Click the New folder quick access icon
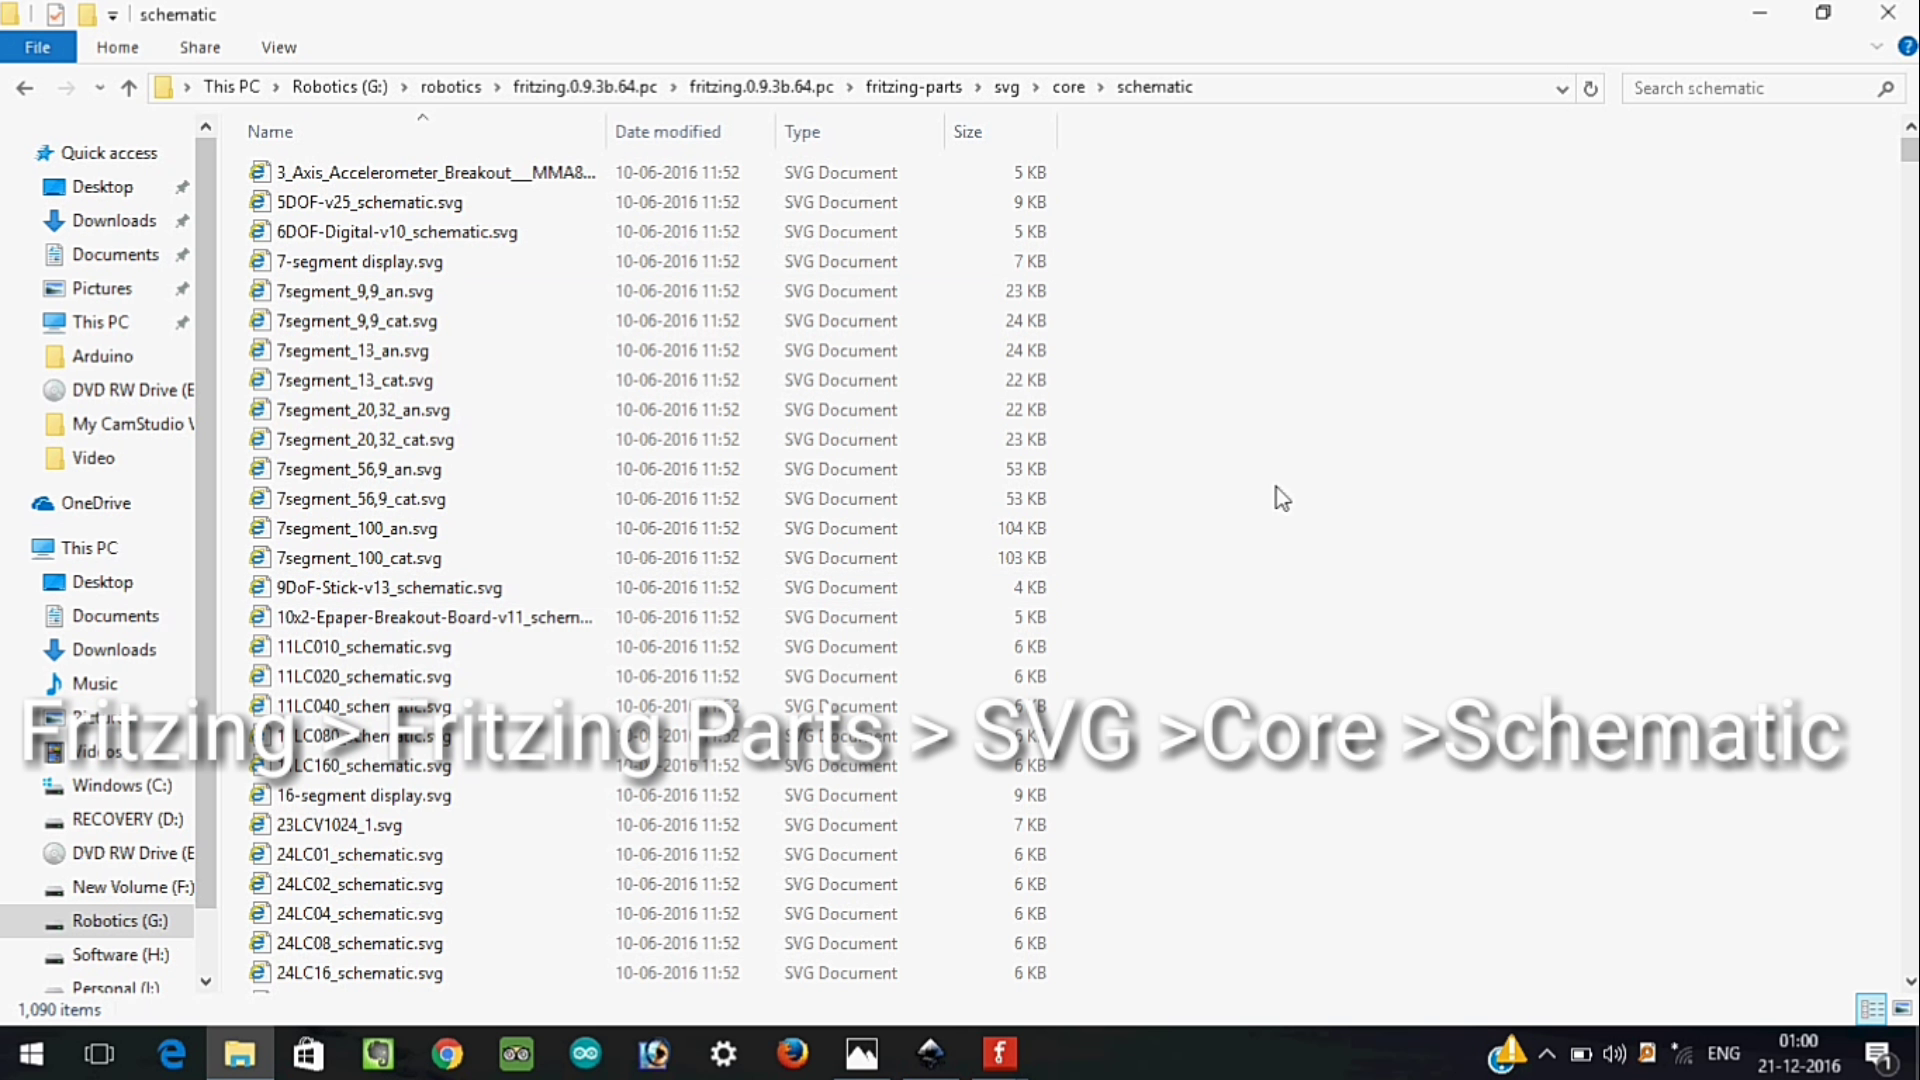 coord(87,14)
